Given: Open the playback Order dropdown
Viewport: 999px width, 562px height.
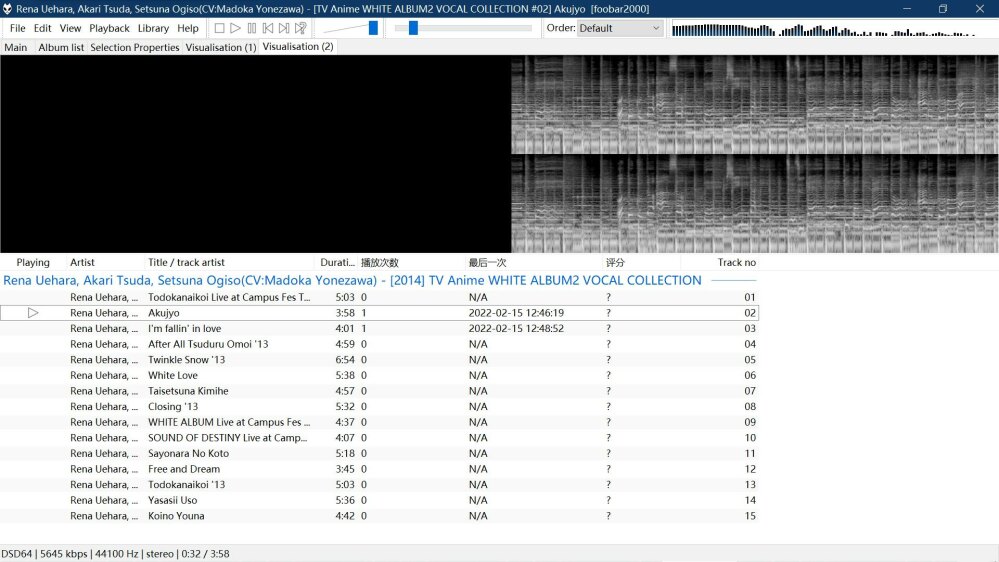Looking at the screenshot, I should coord(620,28).
